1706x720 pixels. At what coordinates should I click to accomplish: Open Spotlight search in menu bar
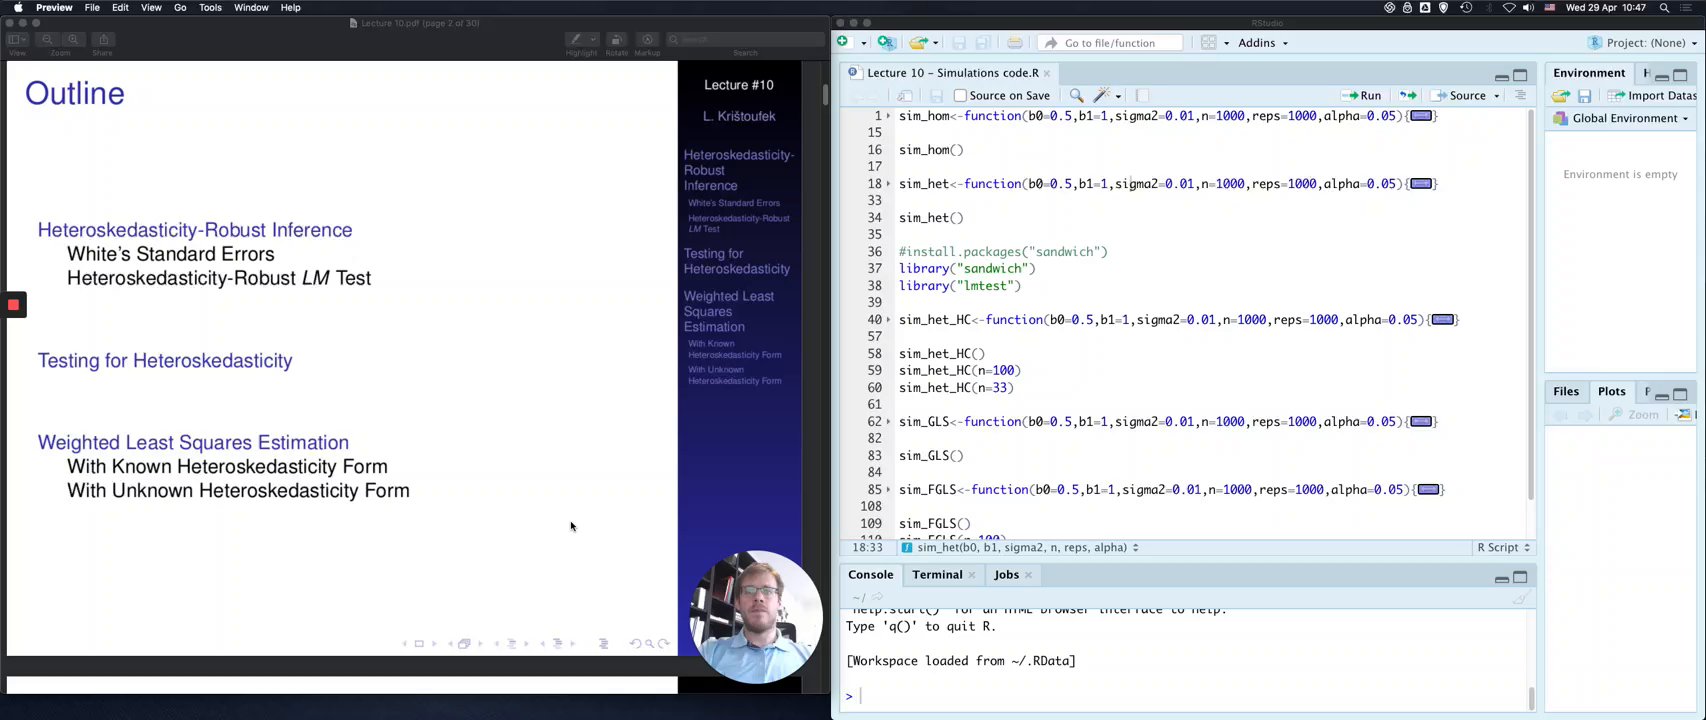click(x=1664, y=7)
